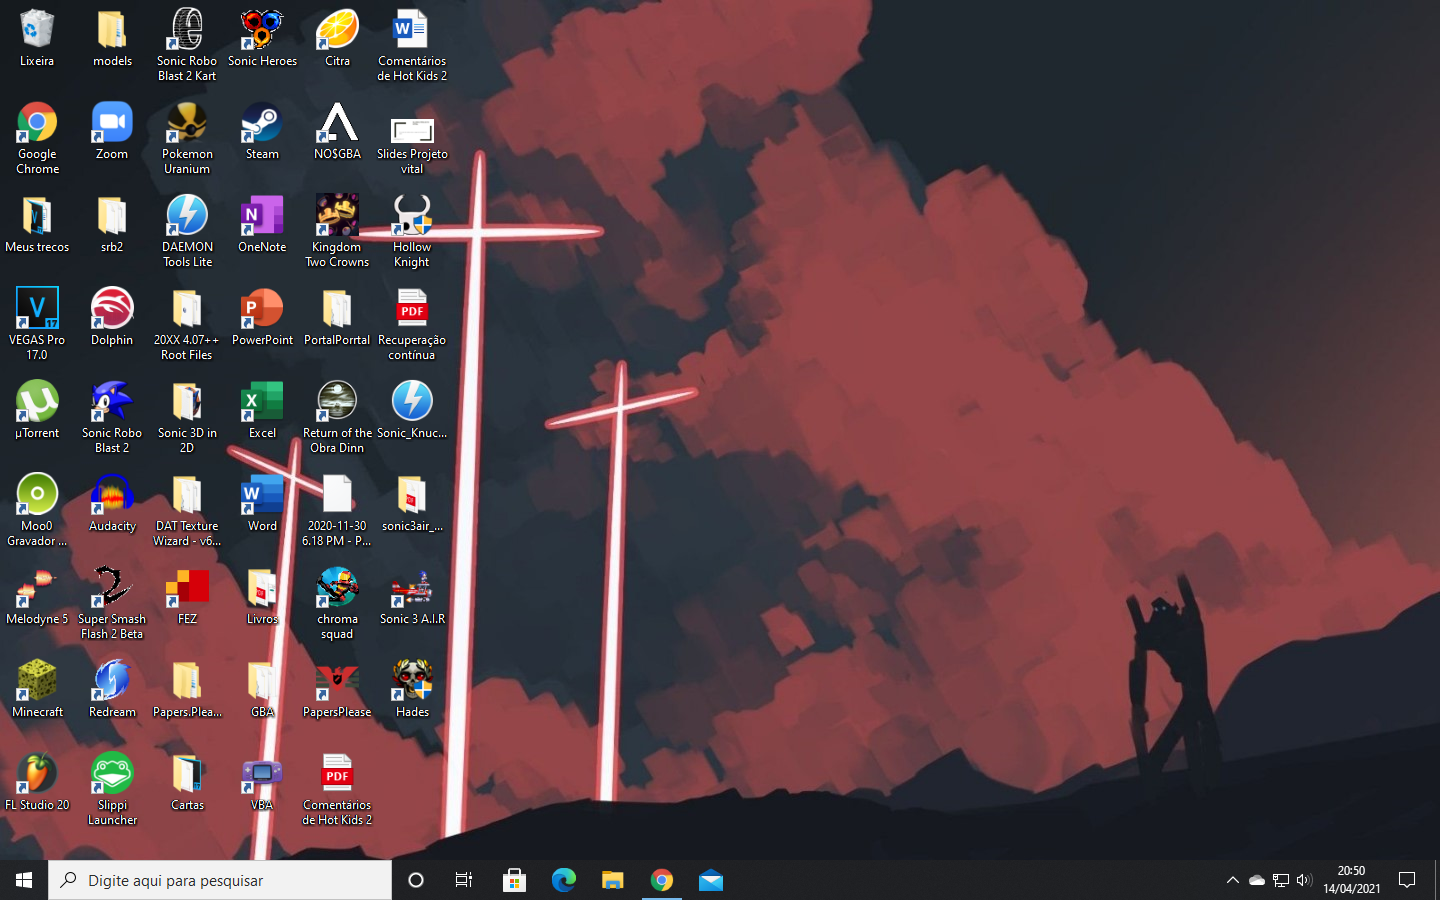Image resolution: width=1440 pixels, height=900 pixels.
Task: Click the Livros folder icon
Action: (x=262, y=596)
